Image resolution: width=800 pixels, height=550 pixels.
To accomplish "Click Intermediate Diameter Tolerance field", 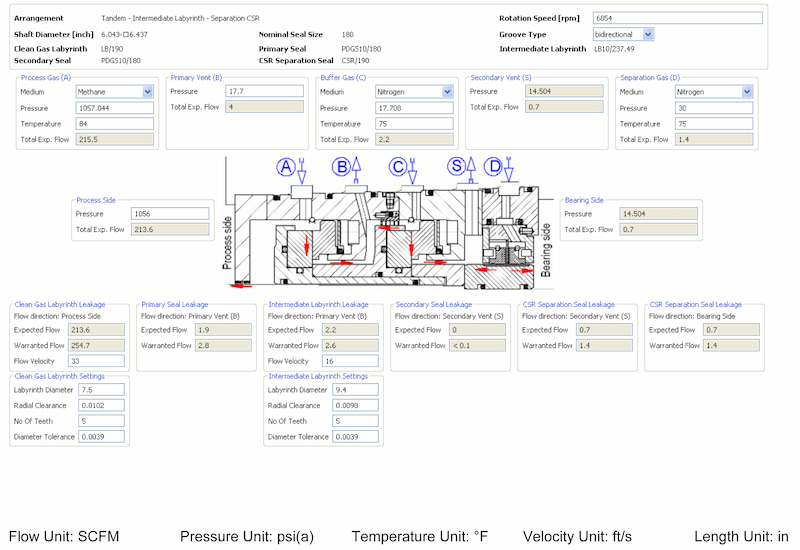I will (x=356, y=437).
